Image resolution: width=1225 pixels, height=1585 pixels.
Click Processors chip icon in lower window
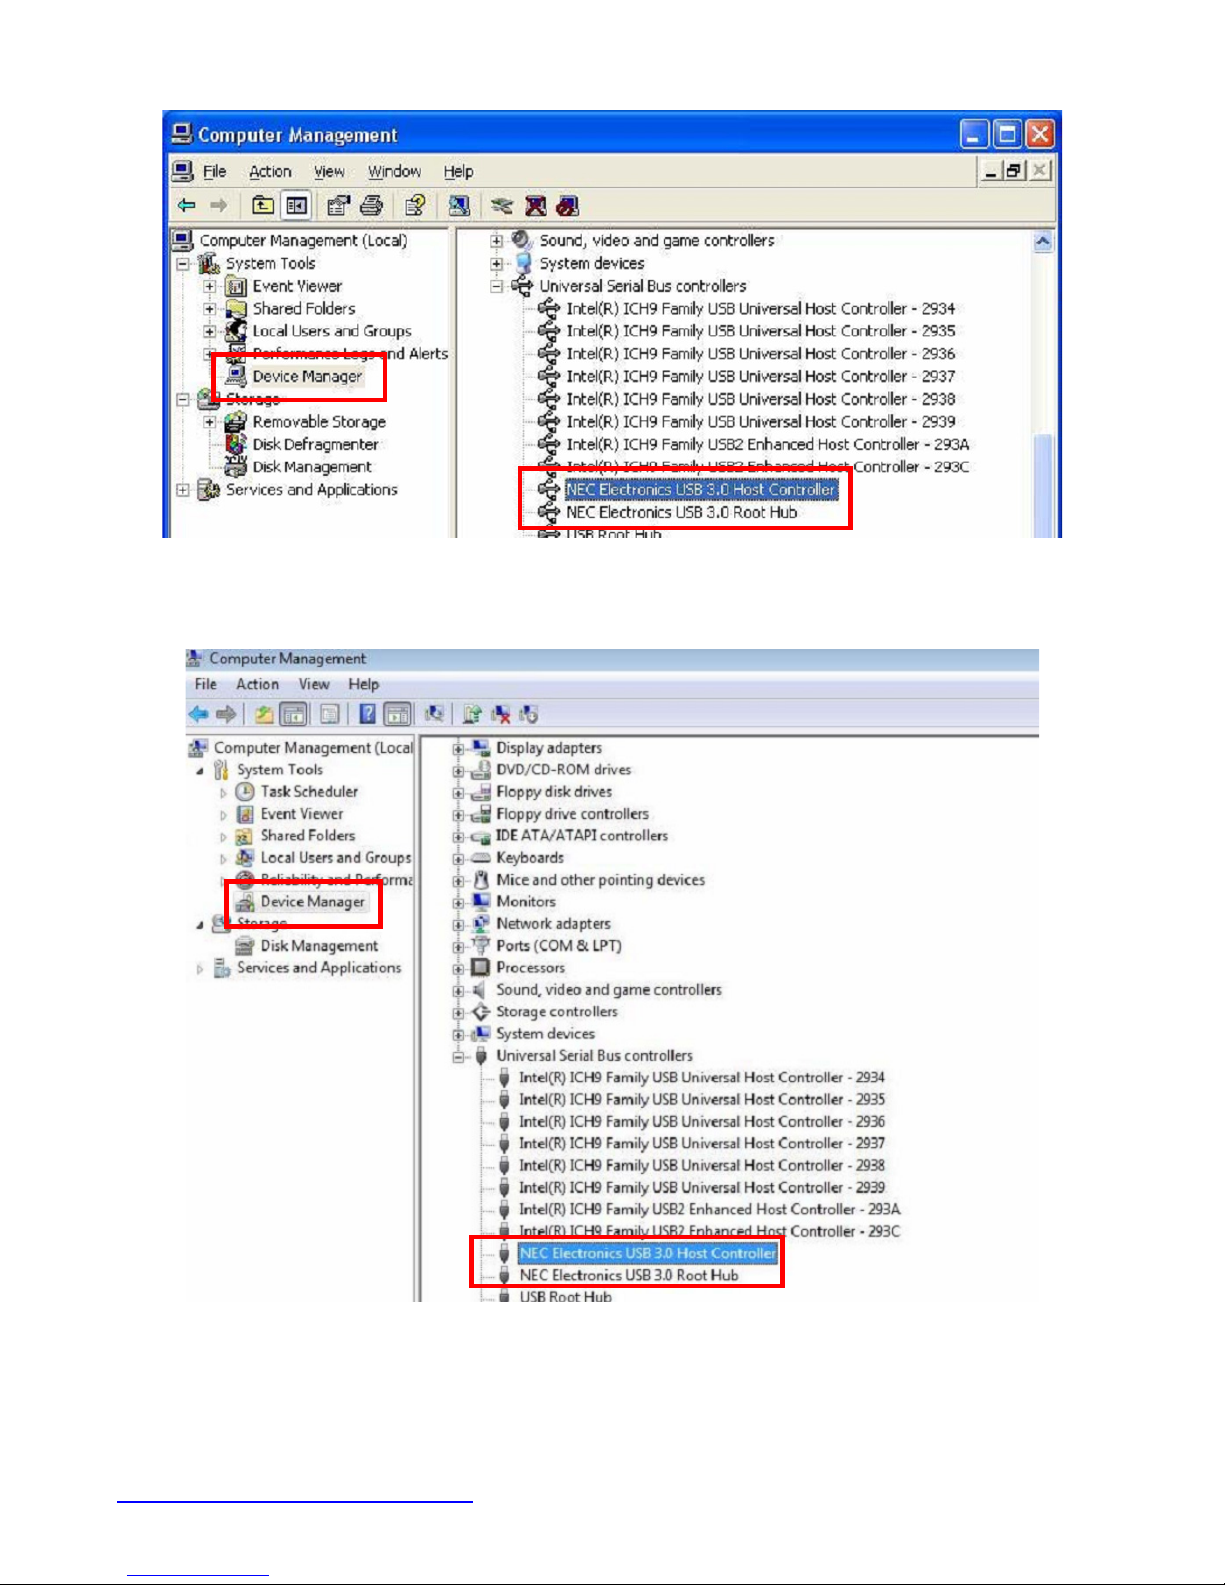[x=480, y=967]
